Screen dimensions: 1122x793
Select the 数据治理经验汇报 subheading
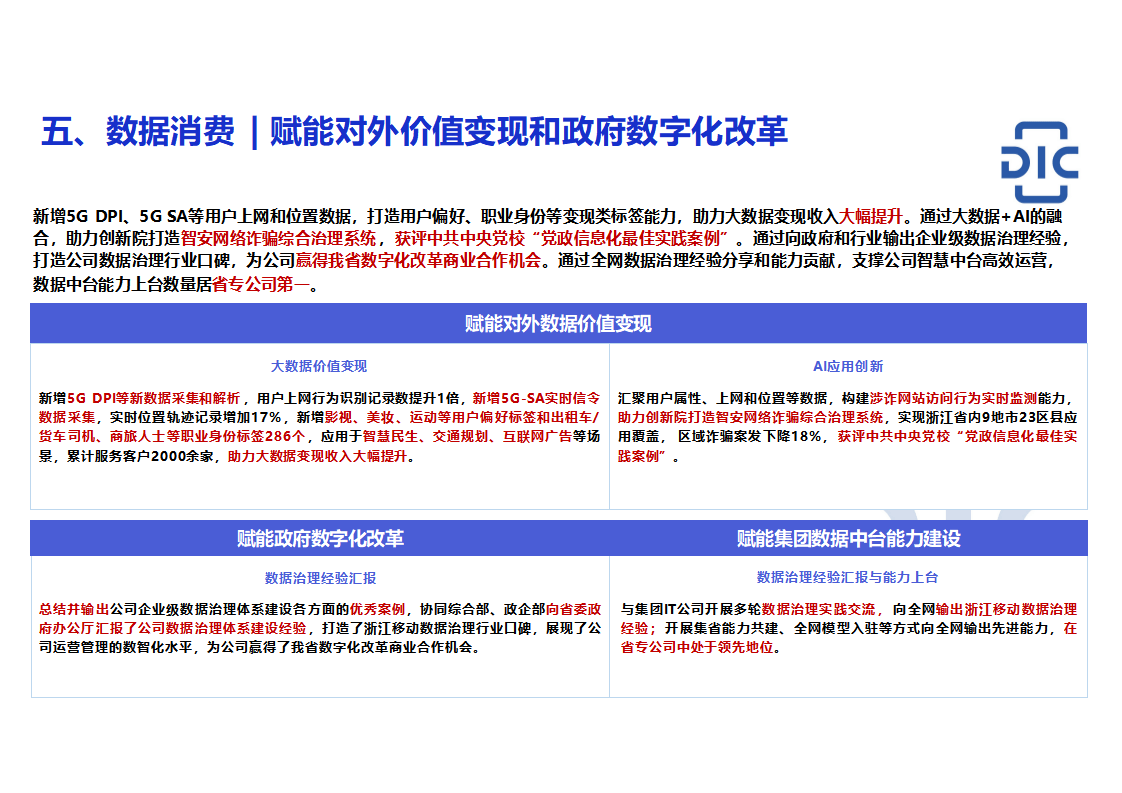tap(320, 578)
